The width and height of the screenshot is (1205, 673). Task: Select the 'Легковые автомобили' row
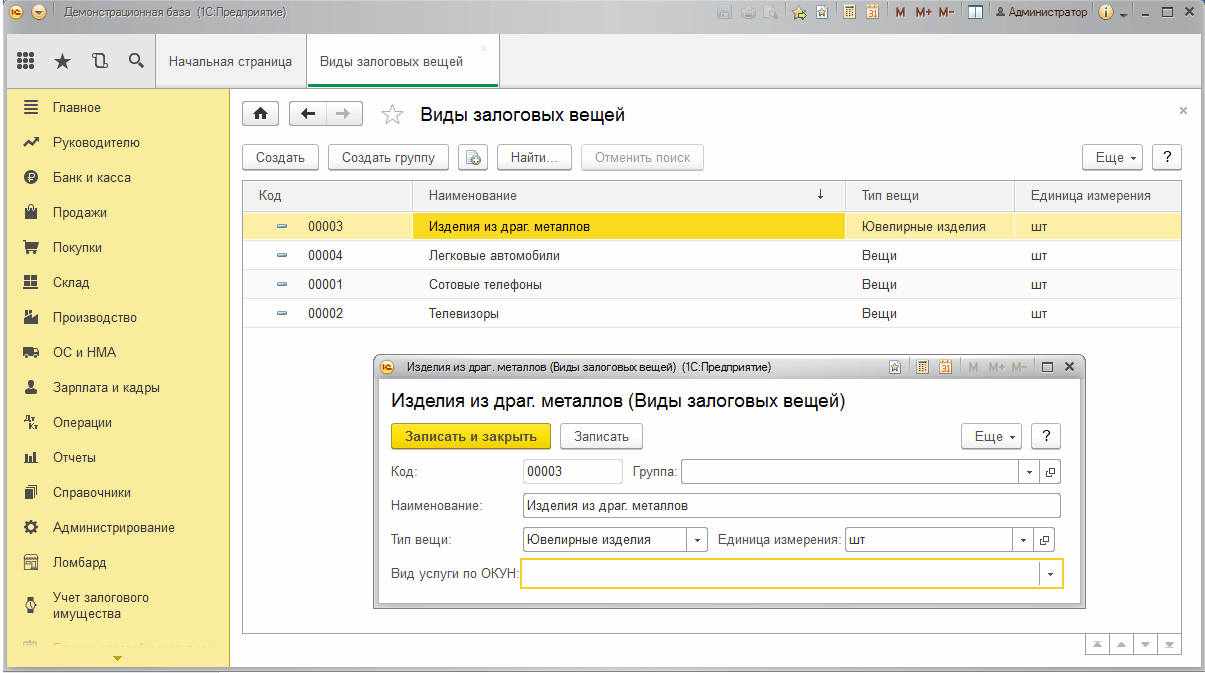pos(711,255)
